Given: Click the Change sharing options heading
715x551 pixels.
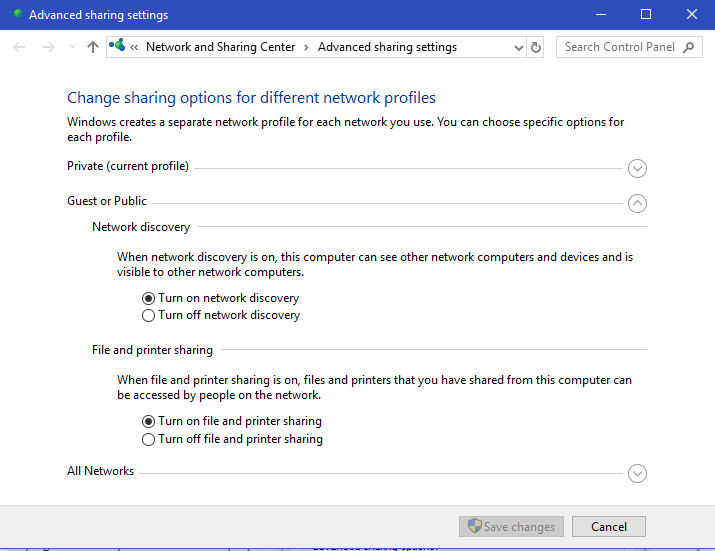Looking at the screenshot, I should coord(251,98).
